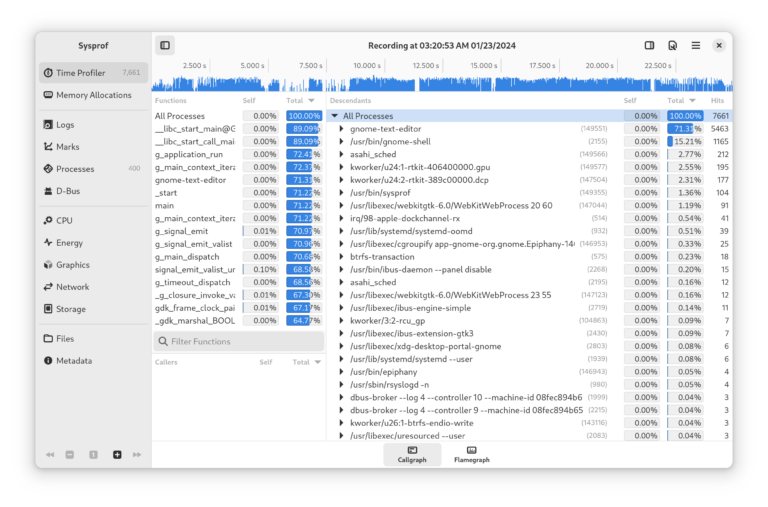The width and height of the screenshot is (768, 507).
Task: Open the recording search document icon
Action: 672,46
